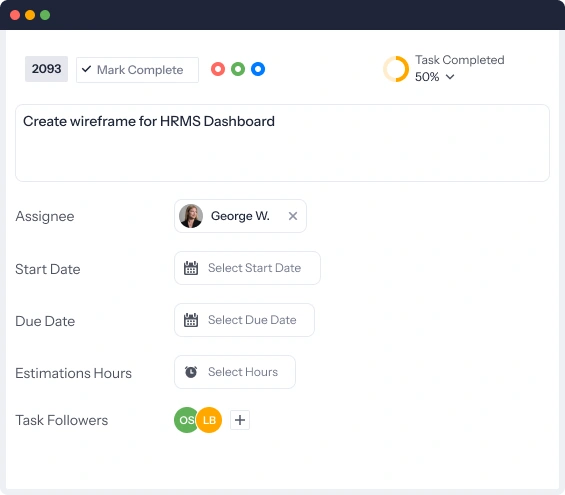
Task: Click the LB follower avatar
Action: pos(209,420)
